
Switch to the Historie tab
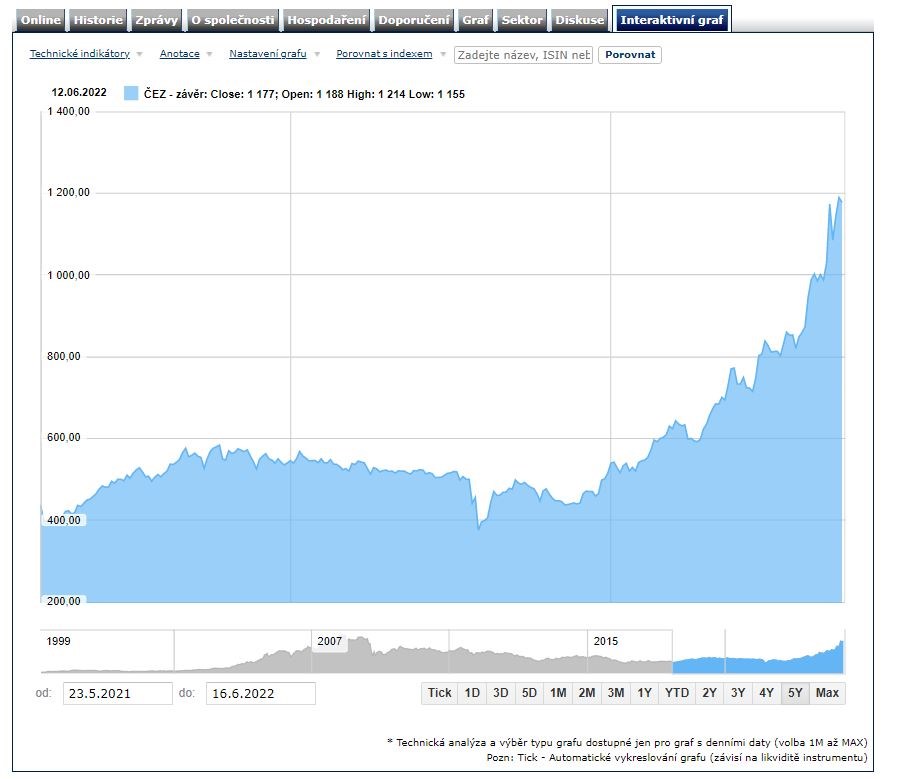point(98,20)
